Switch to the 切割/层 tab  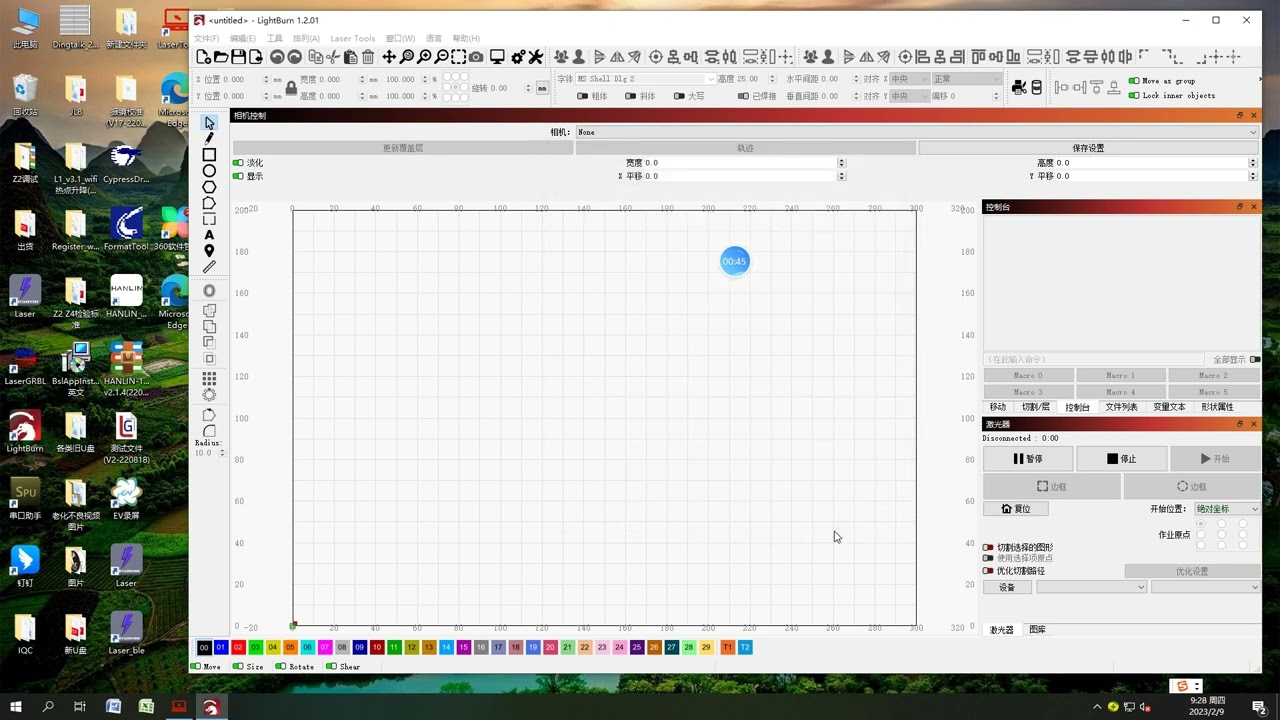1036,407
